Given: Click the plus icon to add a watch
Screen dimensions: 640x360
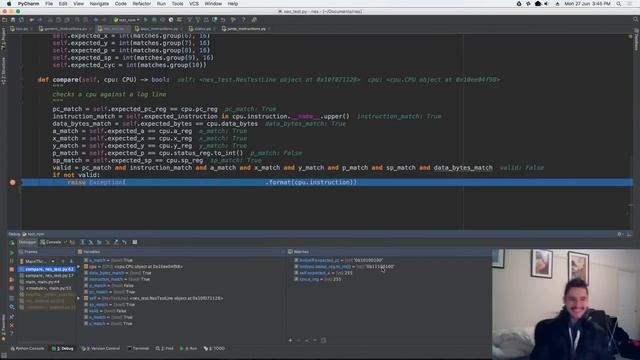Looking at the screenshot, I should (290, 340).
